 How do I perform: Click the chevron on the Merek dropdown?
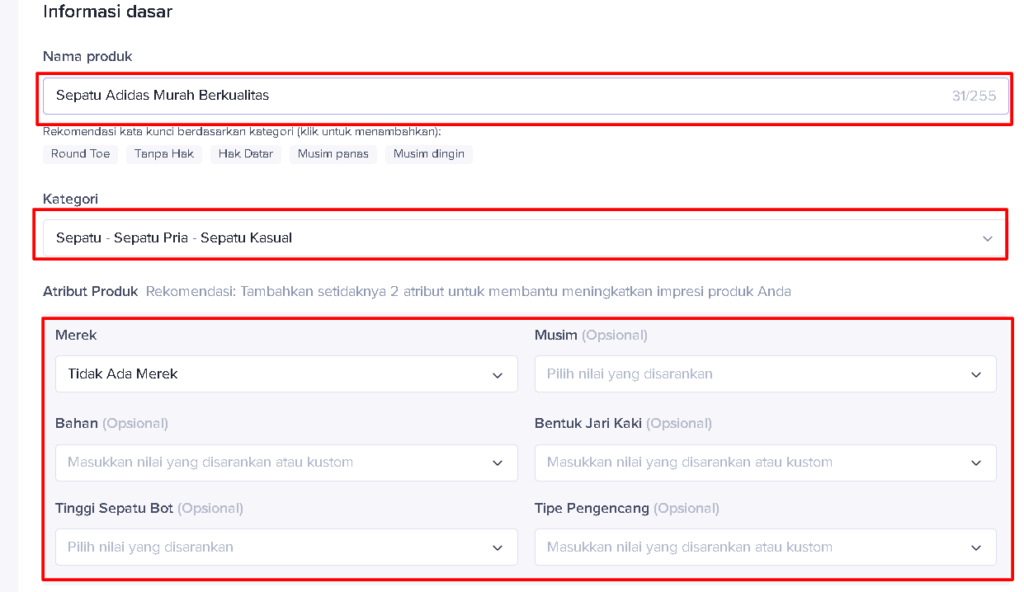(x=498, y=375)
